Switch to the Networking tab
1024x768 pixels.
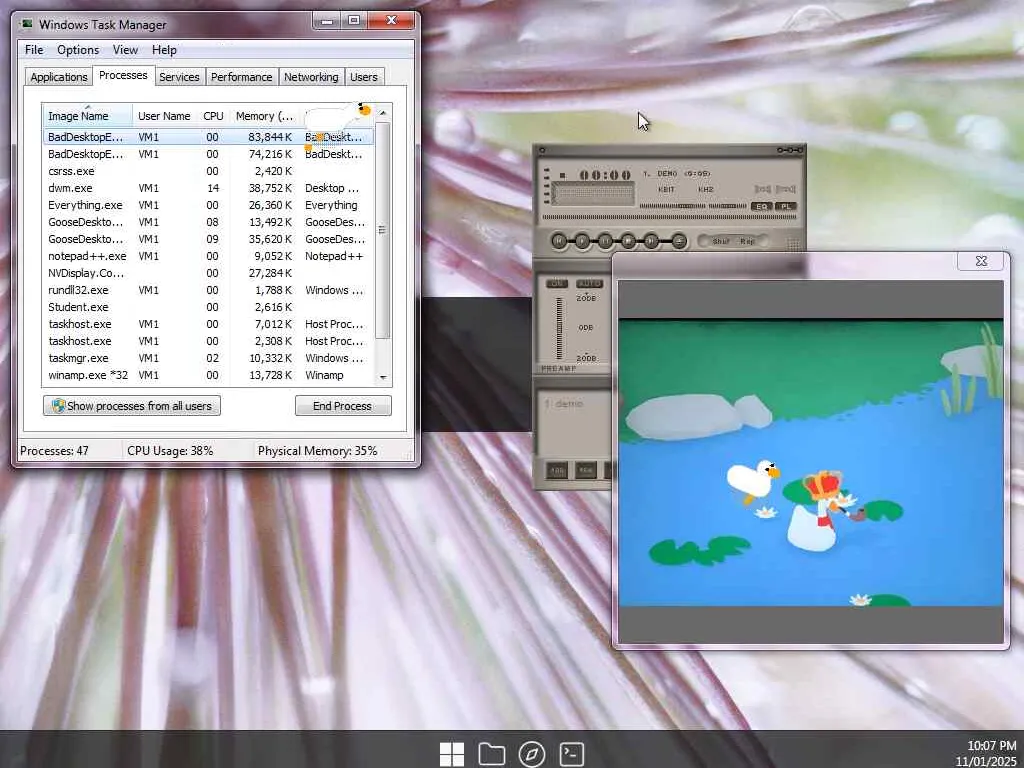point(311,77)
